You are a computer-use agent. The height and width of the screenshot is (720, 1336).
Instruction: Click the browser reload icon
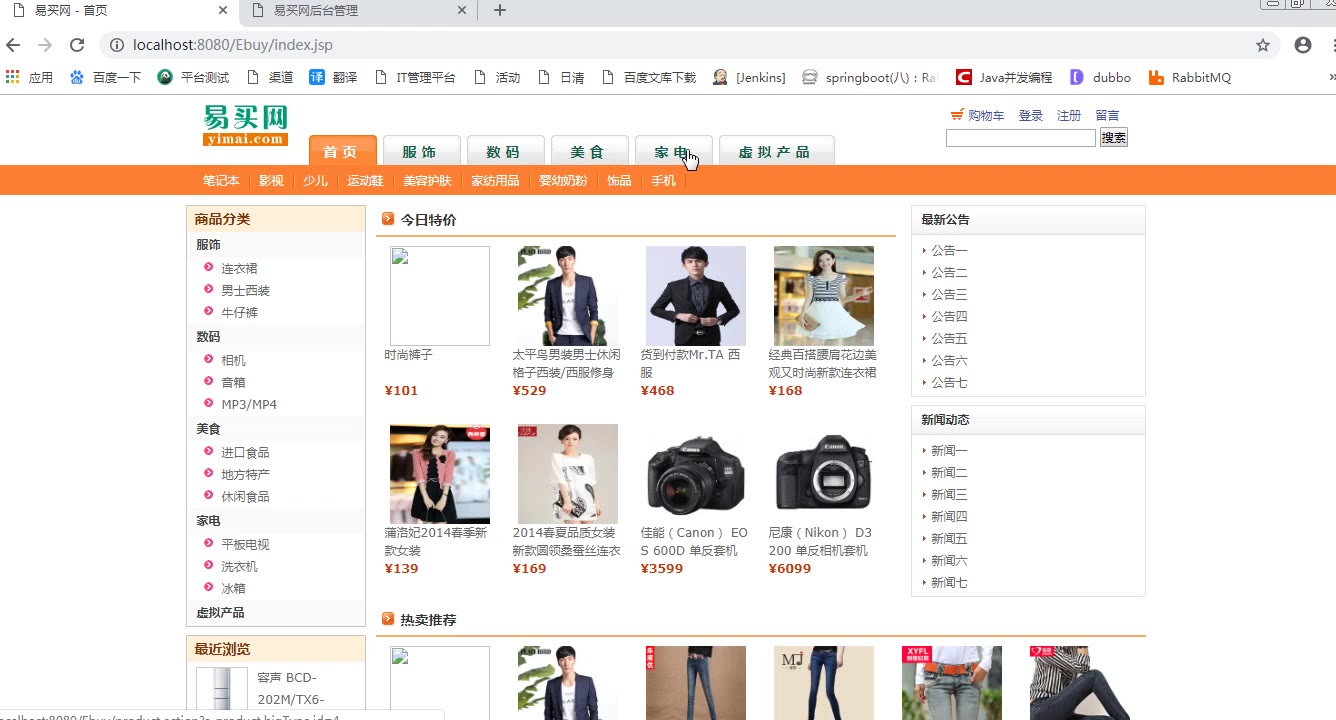pos(77,45)
